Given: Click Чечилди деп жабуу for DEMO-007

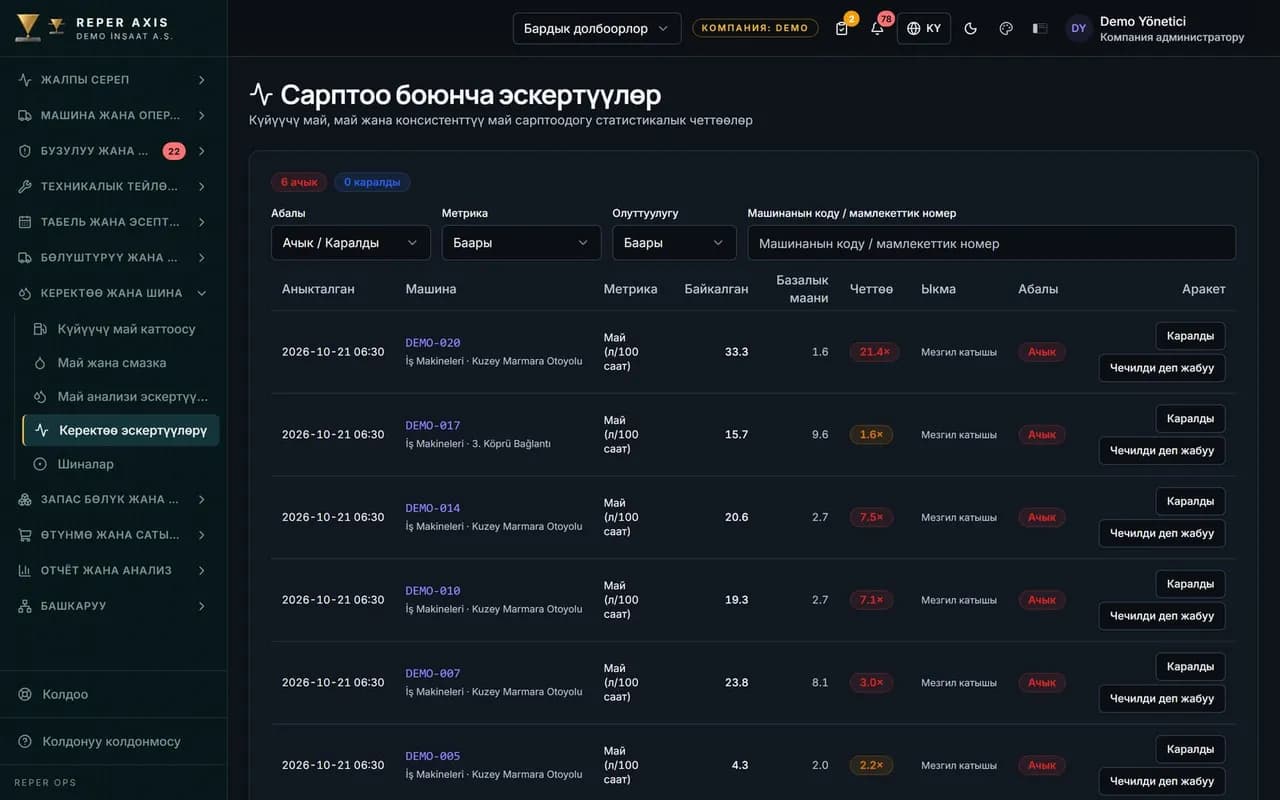Looking at the screenshot, I should (1162, 699).
